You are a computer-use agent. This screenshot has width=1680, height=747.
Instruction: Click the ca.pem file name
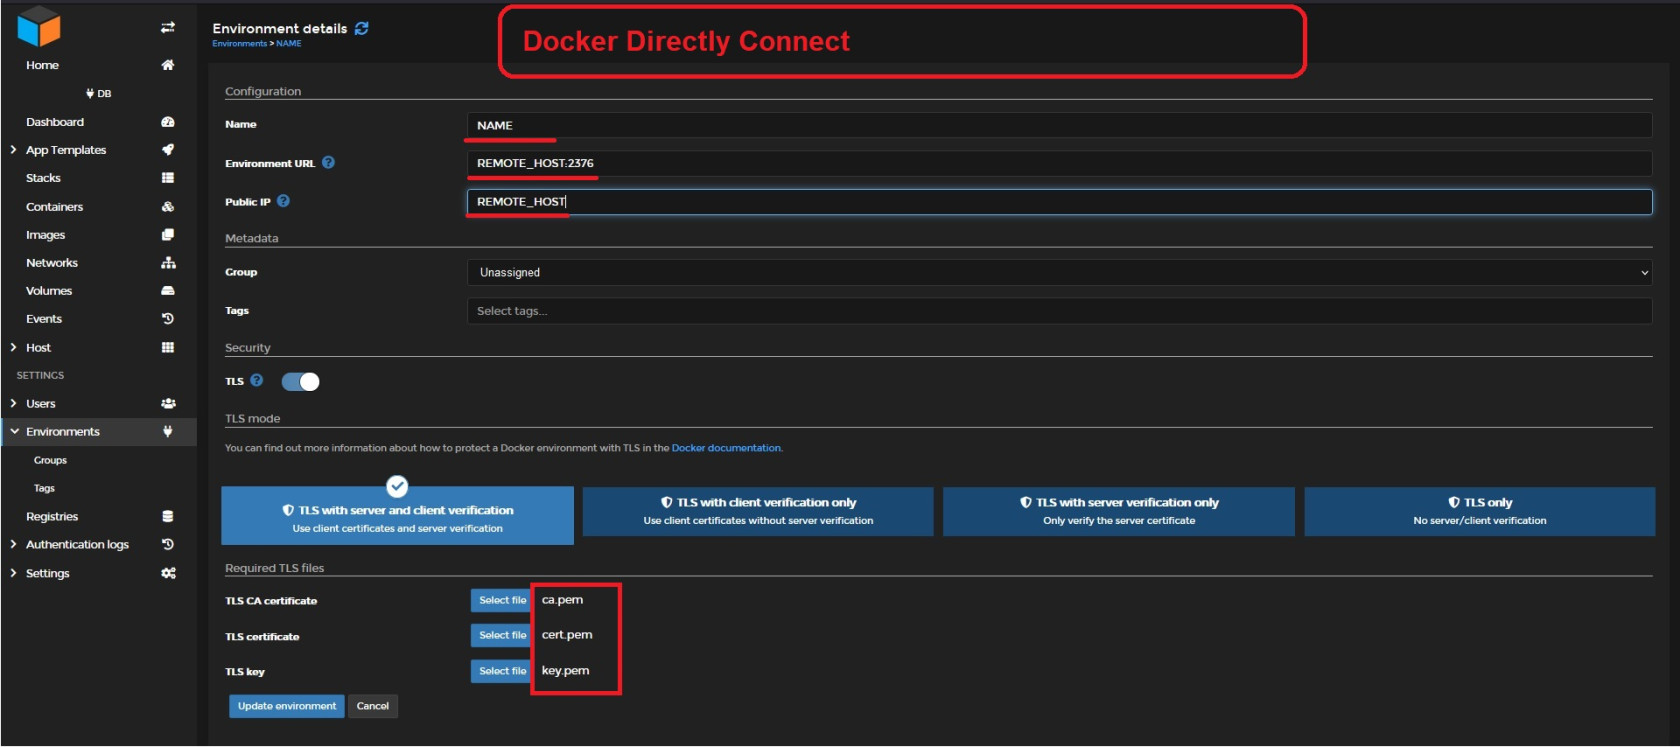click(x=562, y=600)
